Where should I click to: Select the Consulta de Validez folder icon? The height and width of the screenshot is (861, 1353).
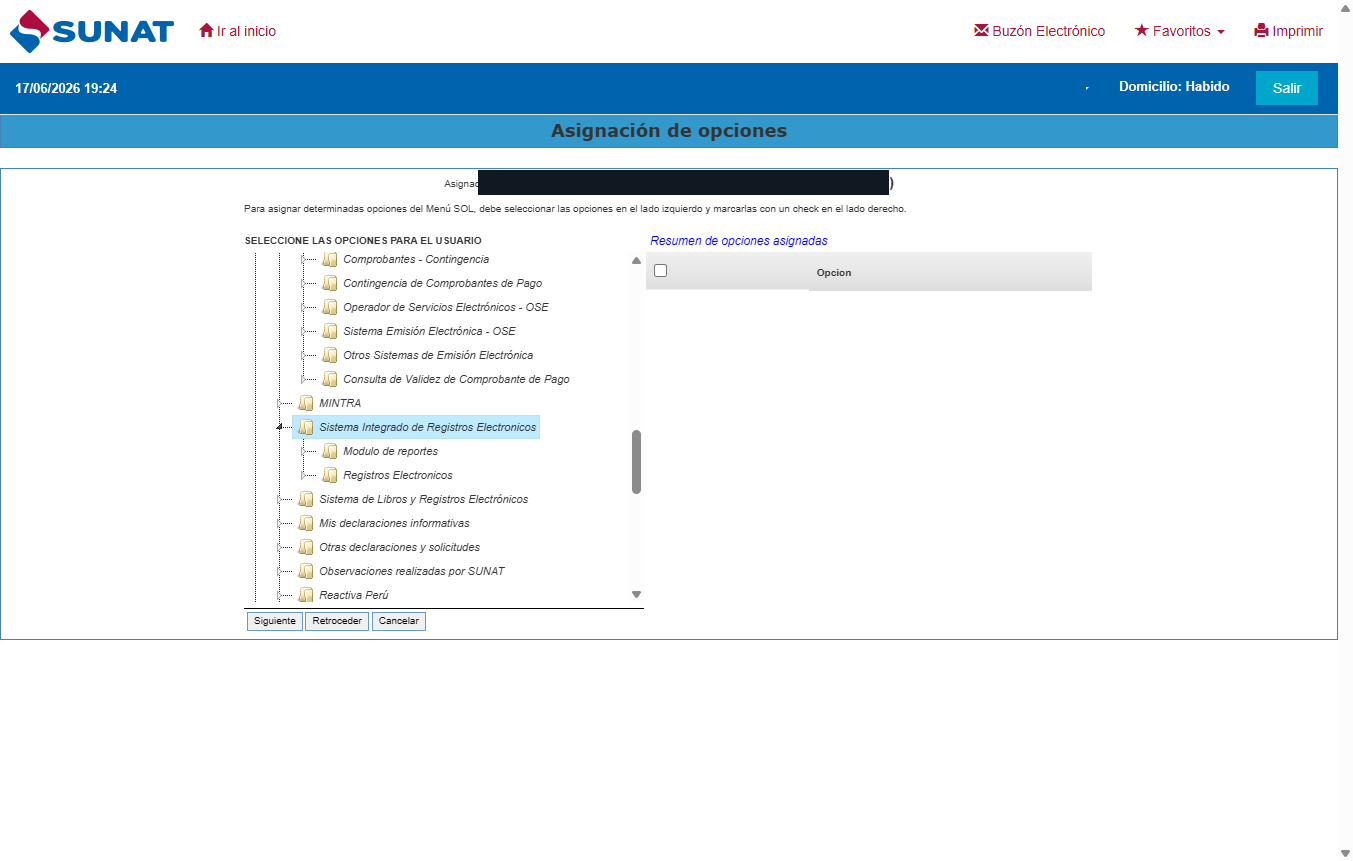click(x=330, y=379)
